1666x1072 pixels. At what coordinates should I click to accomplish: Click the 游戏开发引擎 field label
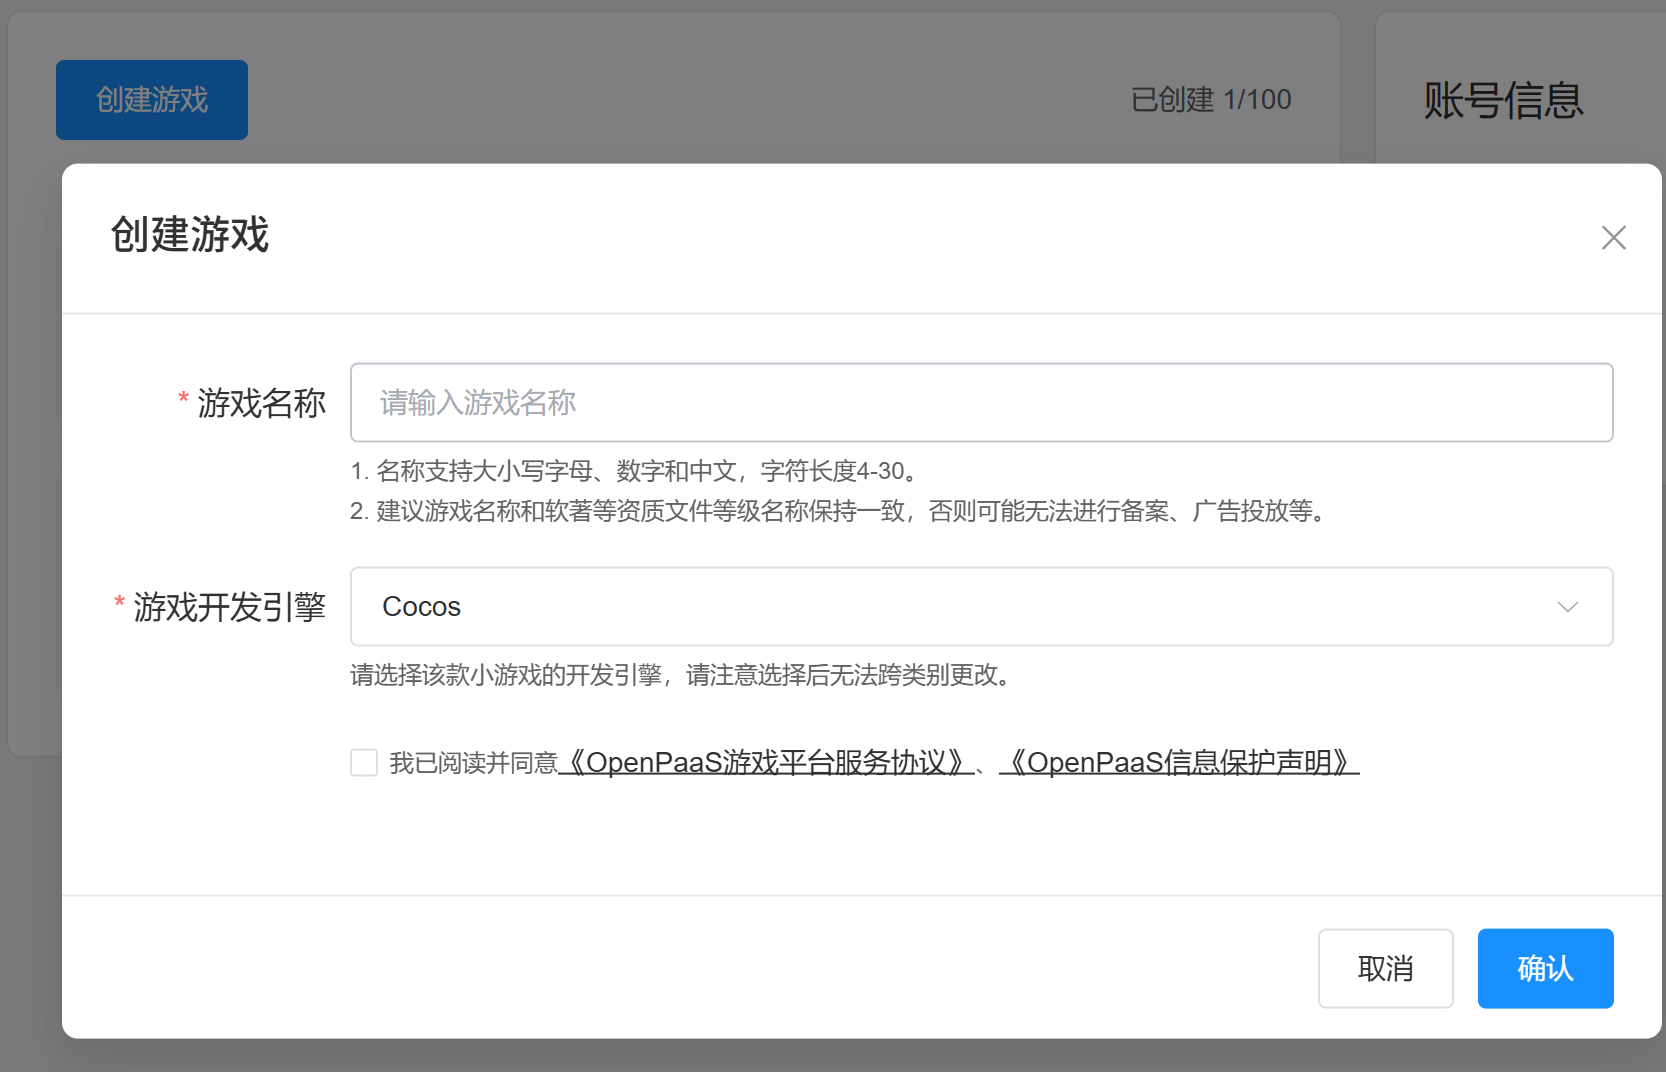(229, 607)
